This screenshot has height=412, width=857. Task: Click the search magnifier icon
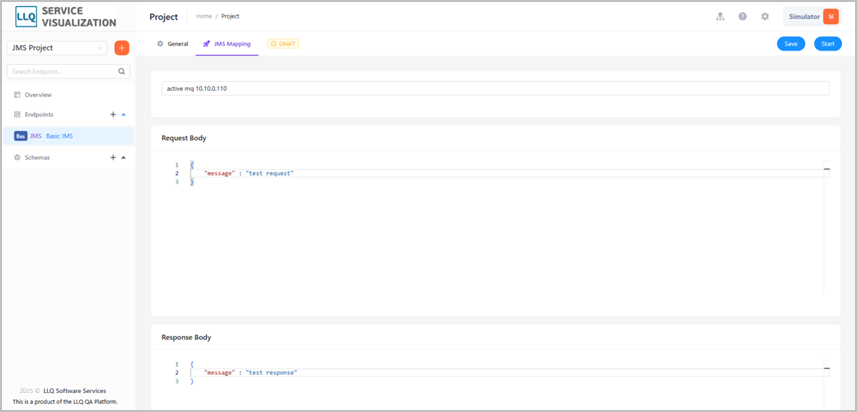tap(121, 71)
